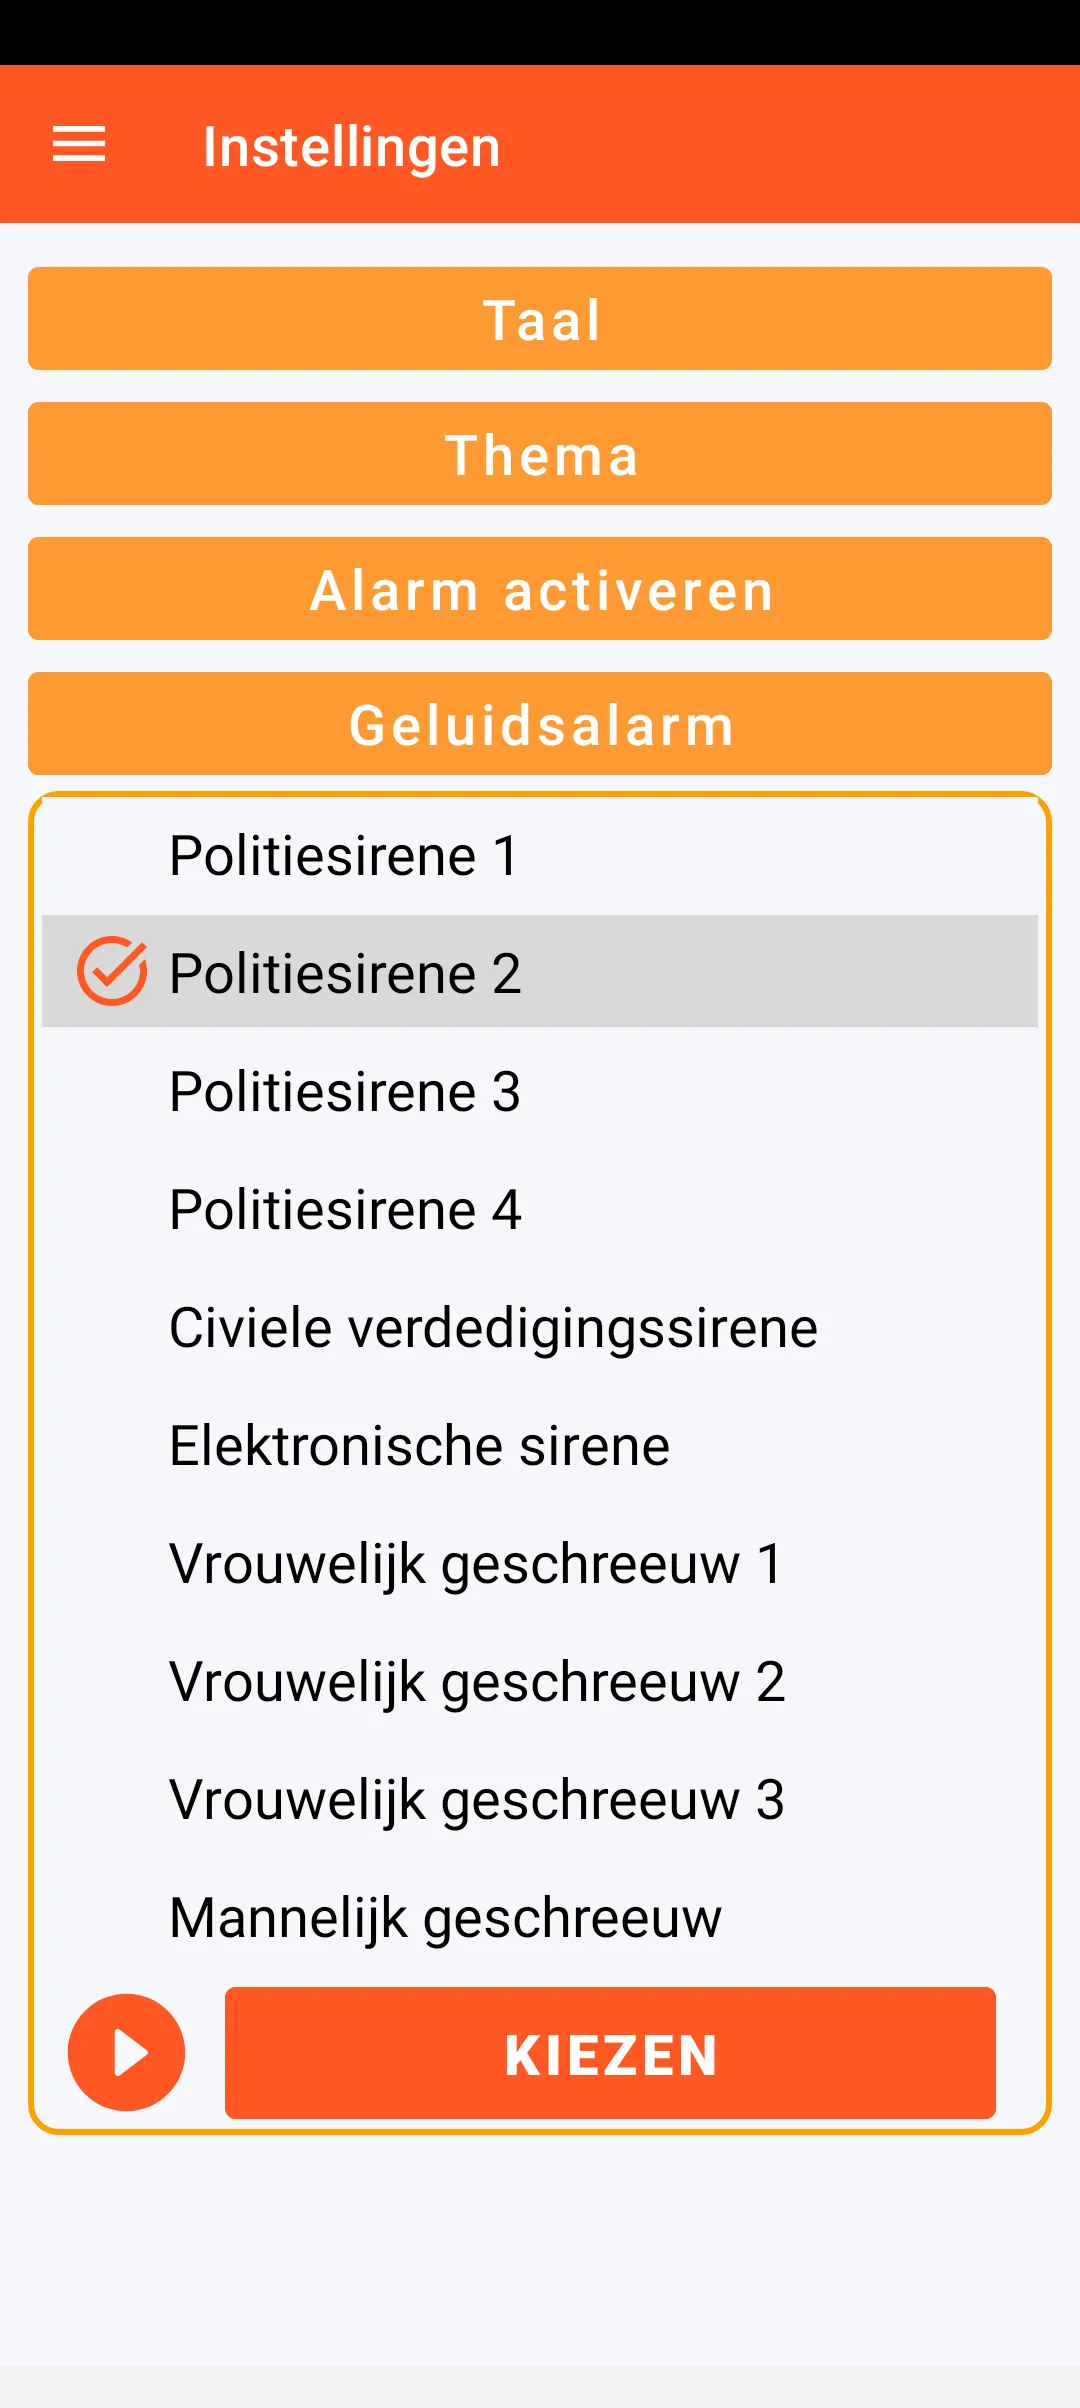Expand the Taal settings section
The image size is (1080, 2408).
pyautogui.click(x=540, y=319)
